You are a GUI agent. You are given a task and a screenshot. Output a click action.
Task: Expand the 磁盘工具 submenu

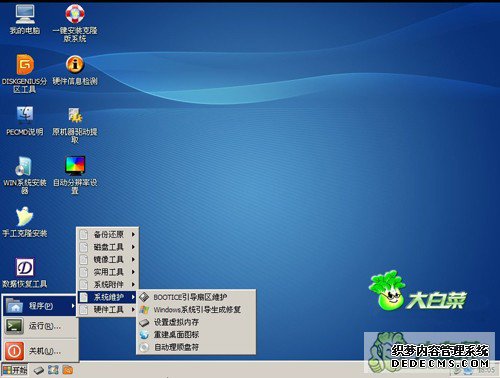point(108,247)
